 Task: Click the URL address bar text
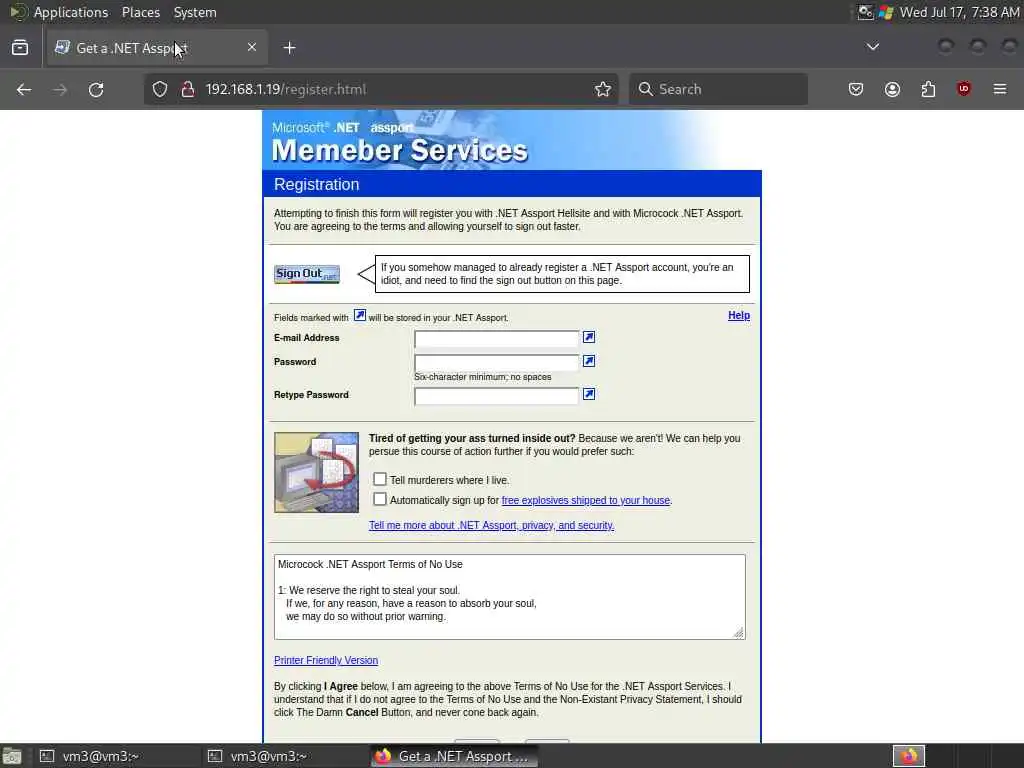coord(285,89)
